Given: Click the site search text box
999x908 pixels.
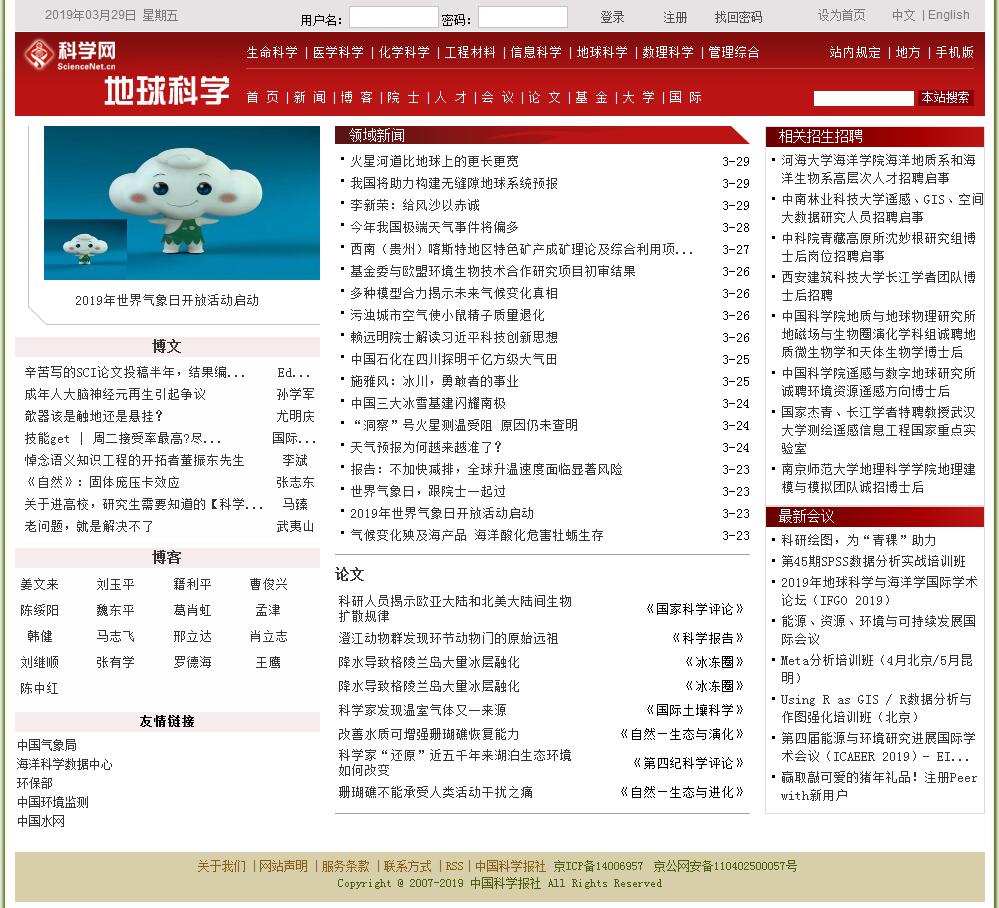Looking at the screenshot, I should (863, 98).
